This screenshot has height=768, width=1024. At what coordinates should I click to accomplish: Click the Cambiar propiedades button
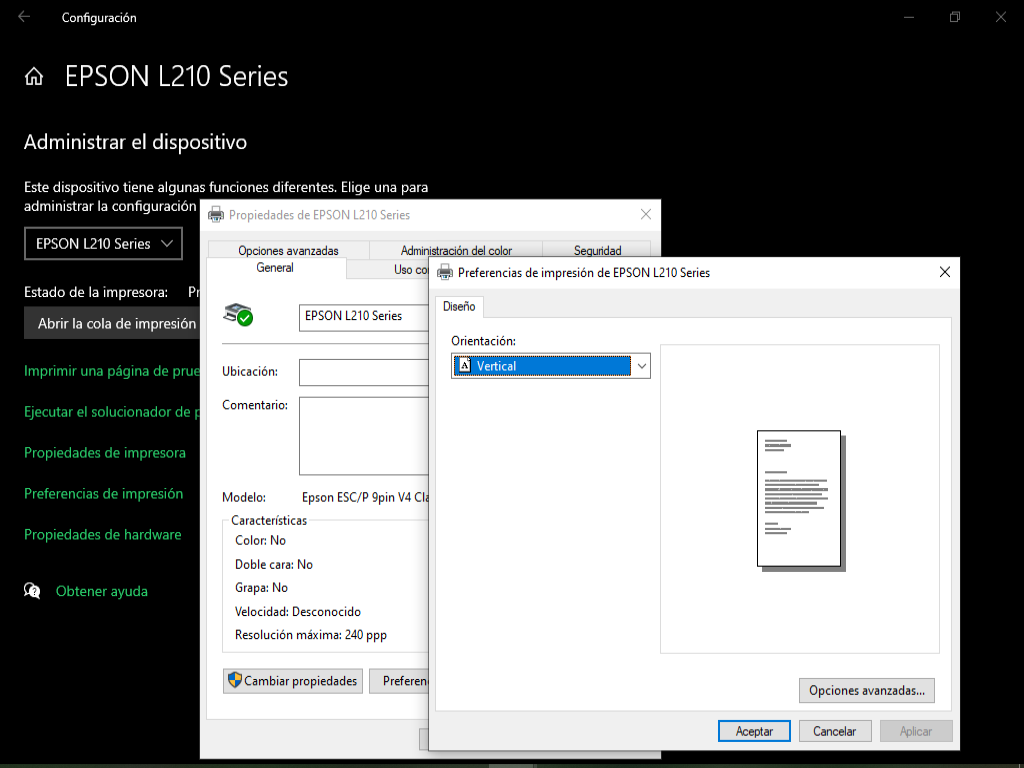click(x=293, y=681)
